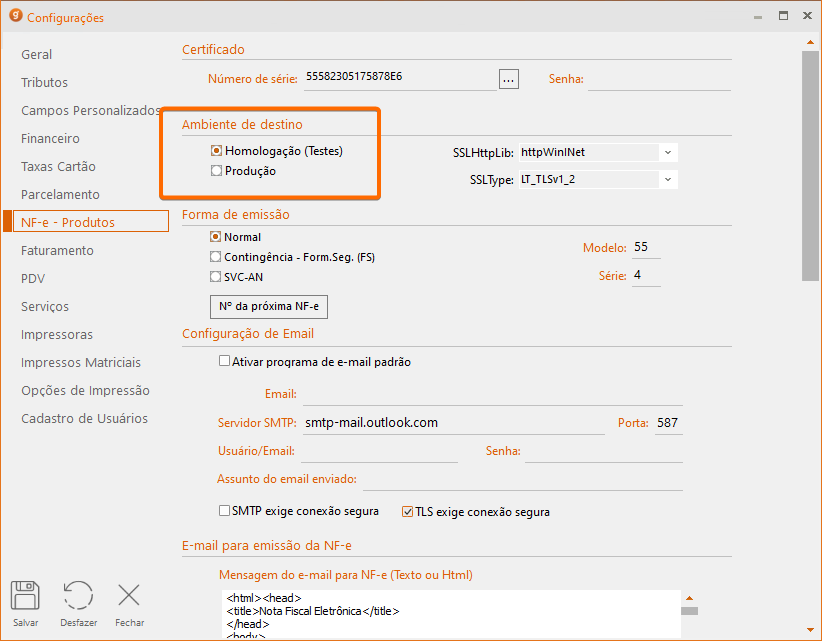Toggle SMTP exige conexão segura checkbox
Screen dimensions: 822x641
224,511
